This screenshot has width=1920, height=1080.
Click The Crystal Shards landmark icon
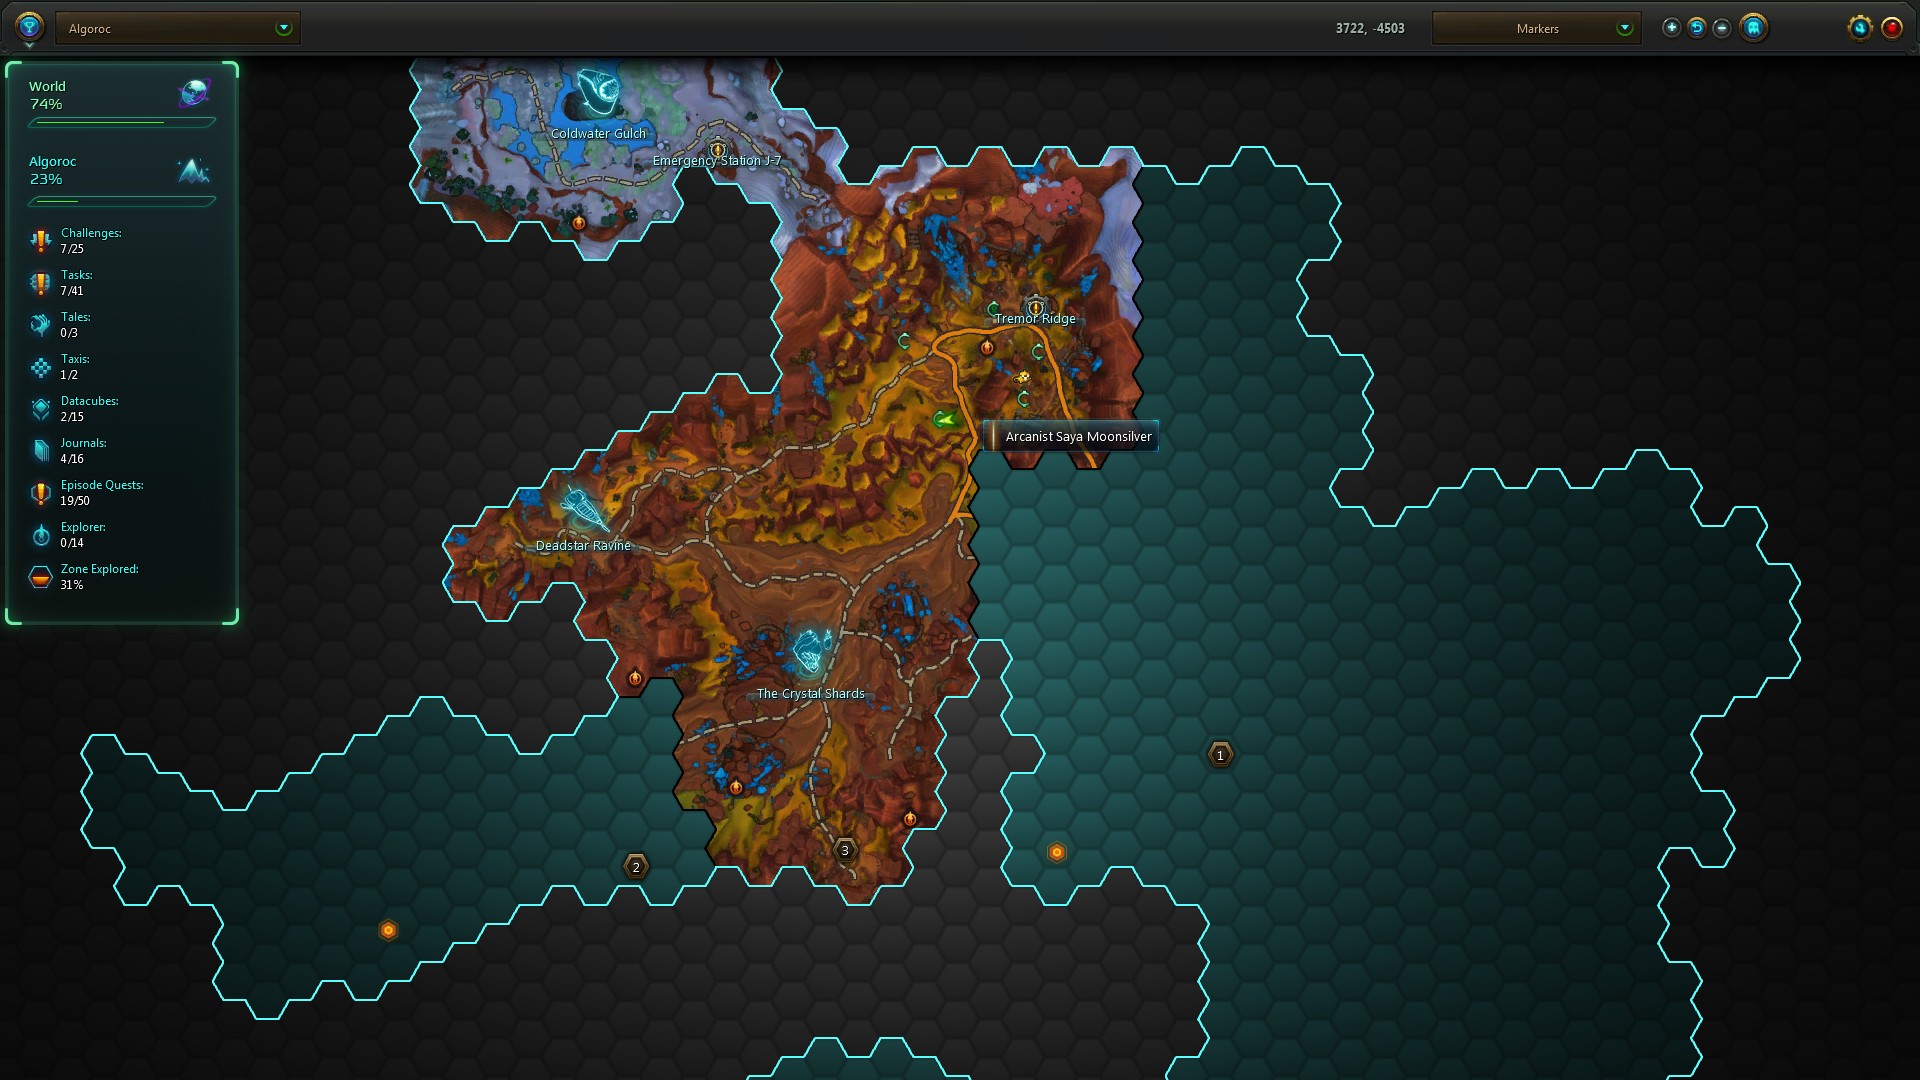point(811,652)
